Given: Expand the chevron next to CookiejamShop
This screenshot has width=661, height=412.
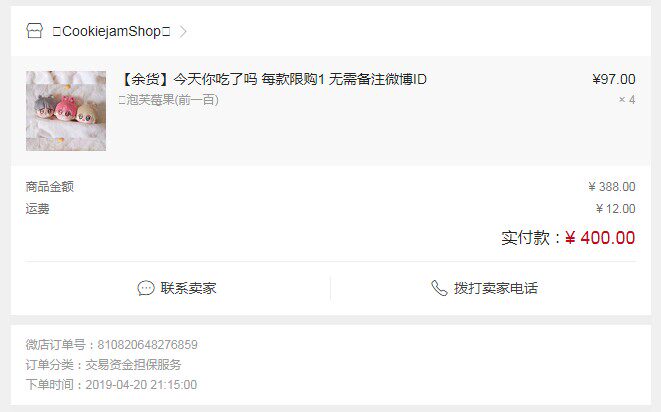Looking at the screenshot, I should (x=183, y=31).
